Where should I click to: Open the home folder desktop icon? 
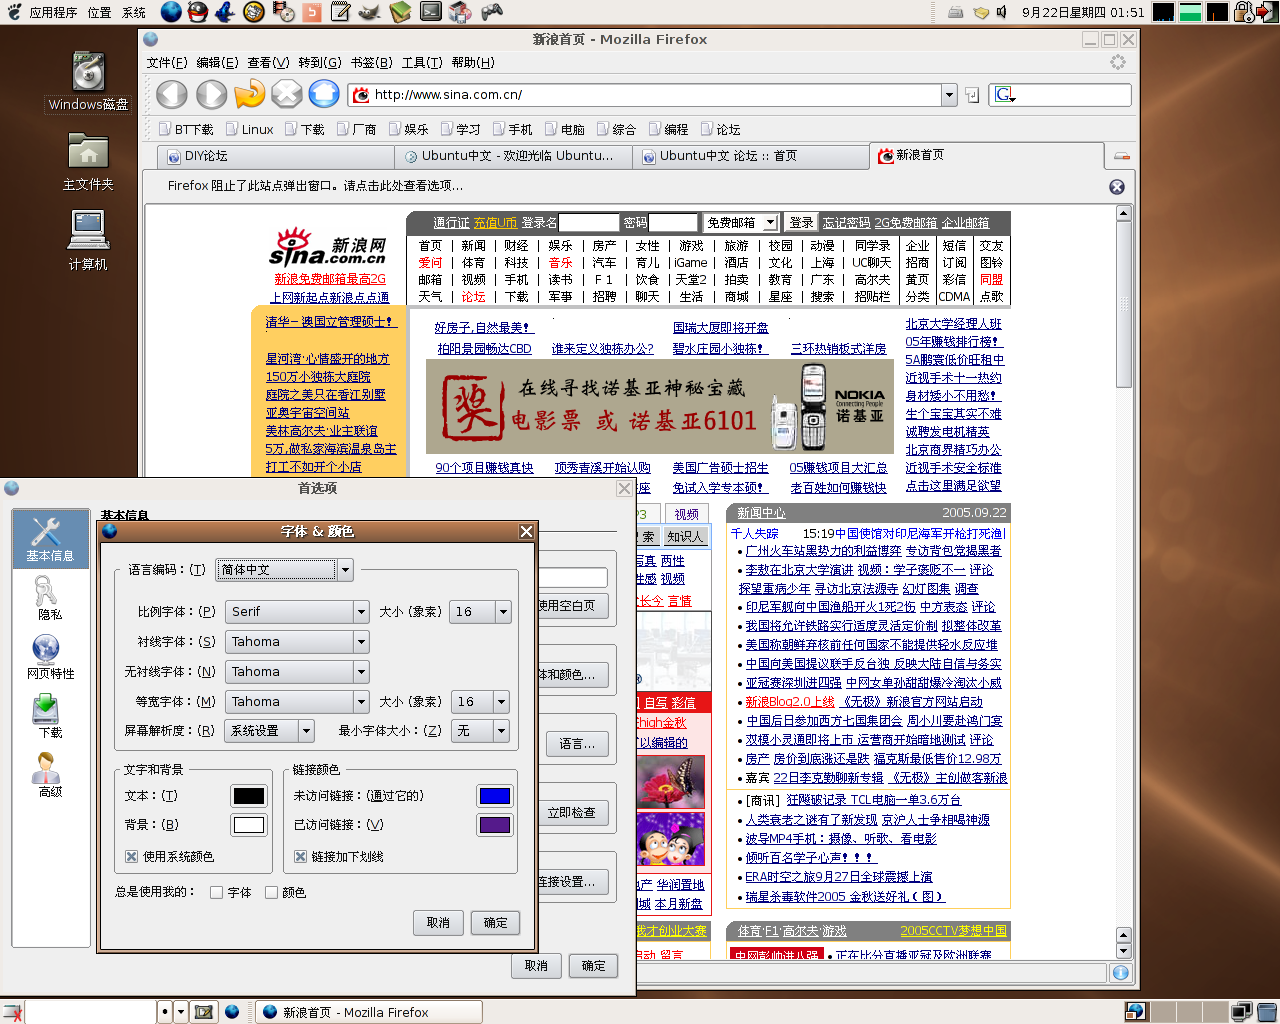88,161
